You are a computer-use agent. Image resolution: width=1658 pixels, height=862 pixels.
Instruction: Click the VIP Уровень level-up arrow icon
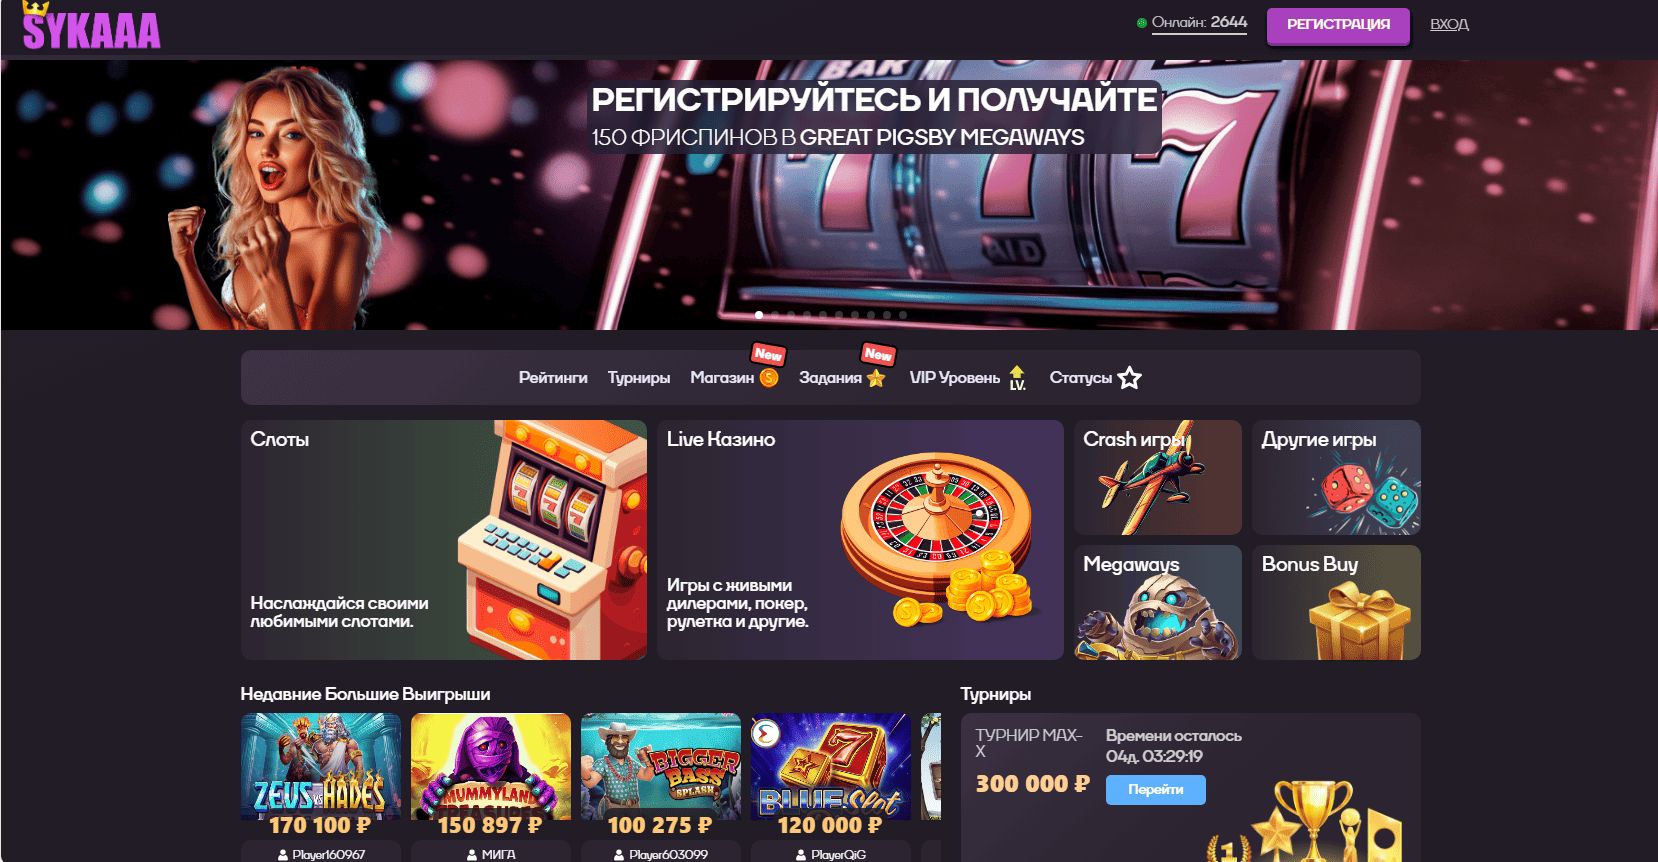tap(1017, 378)
